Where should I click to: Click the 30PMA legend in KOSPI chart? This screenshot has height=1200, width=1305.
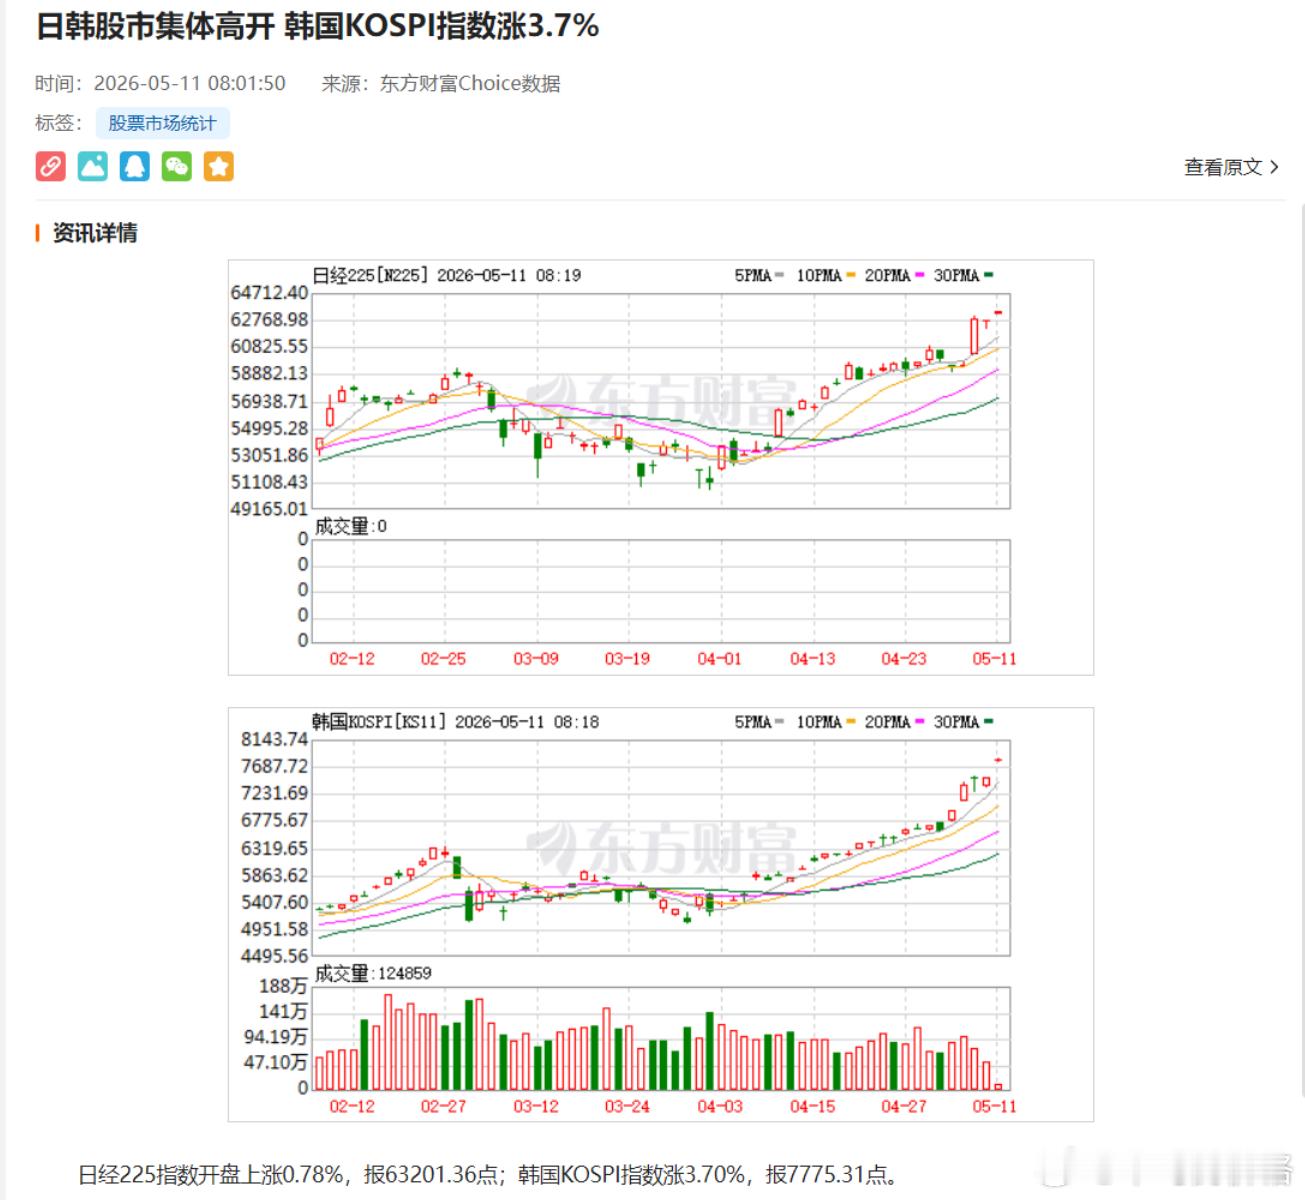click(x=963, y=721)
